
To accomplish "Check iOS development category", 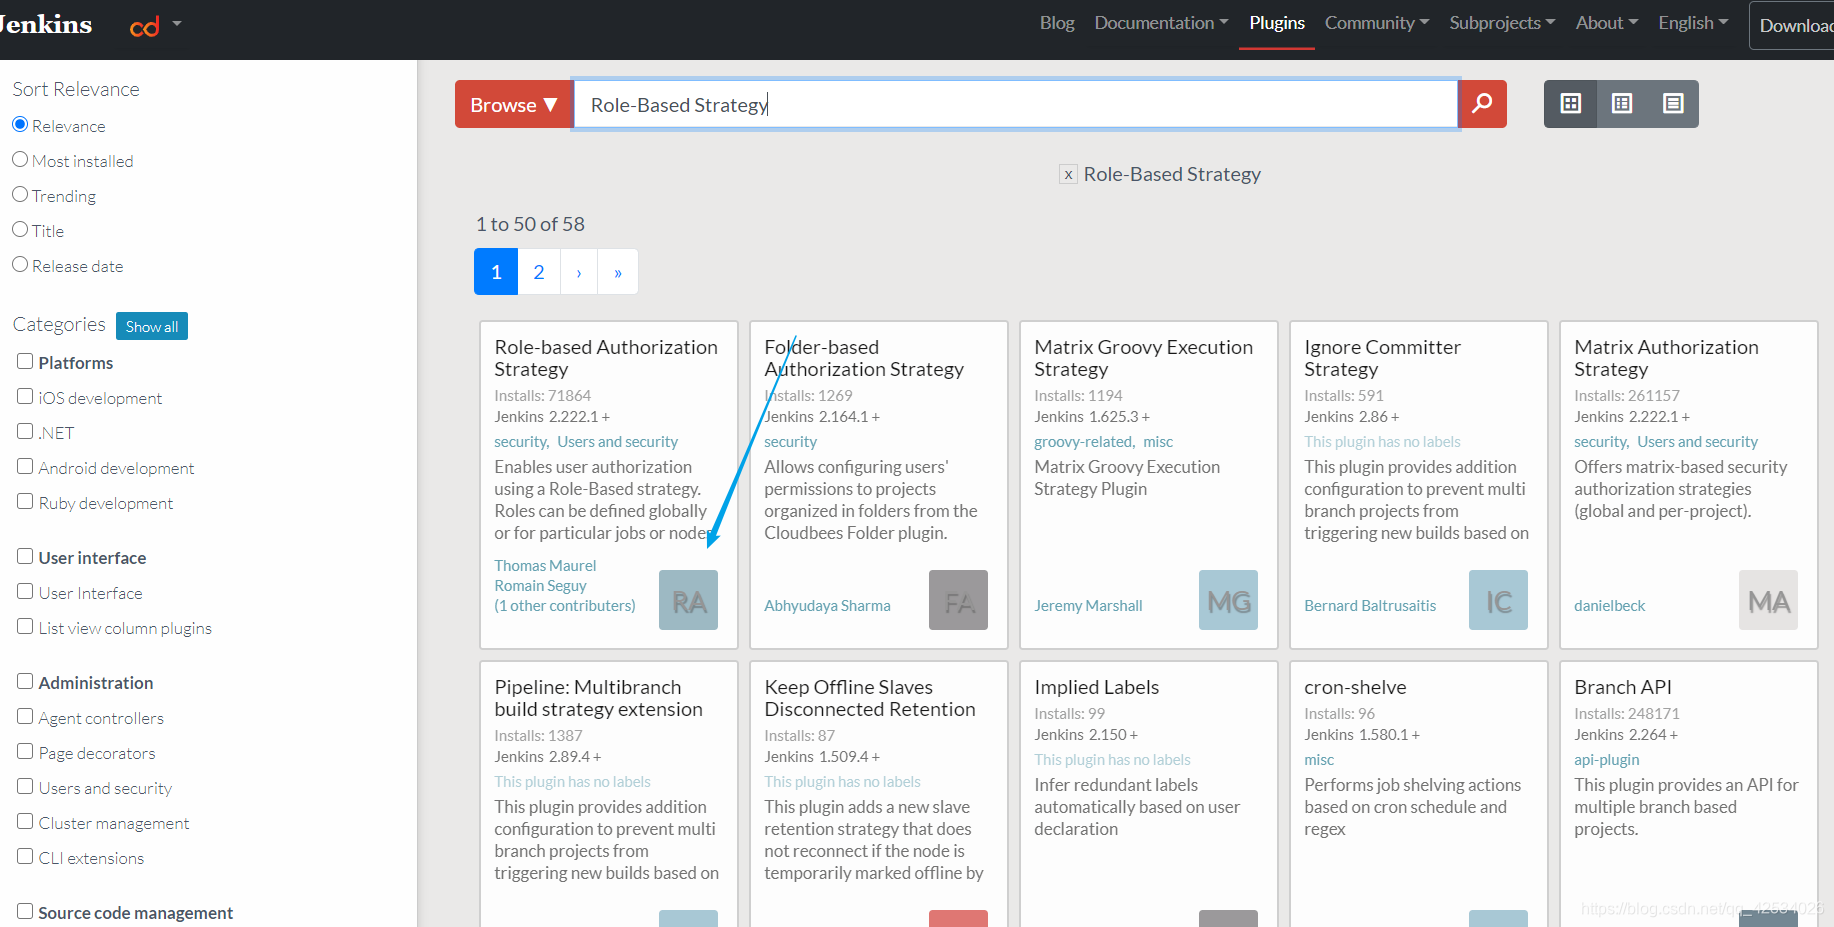I will 25,396.
